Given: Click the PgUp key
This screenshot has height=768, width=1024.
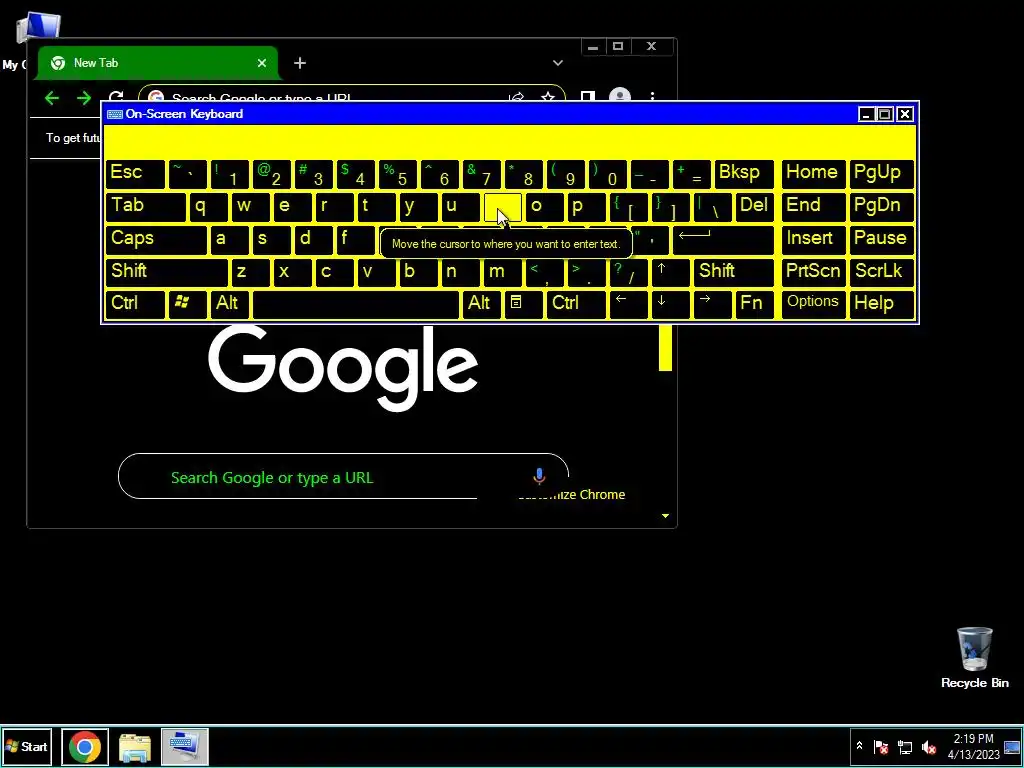Looking at the screenshot, I should pyautogui.click(x=881, y=173).
